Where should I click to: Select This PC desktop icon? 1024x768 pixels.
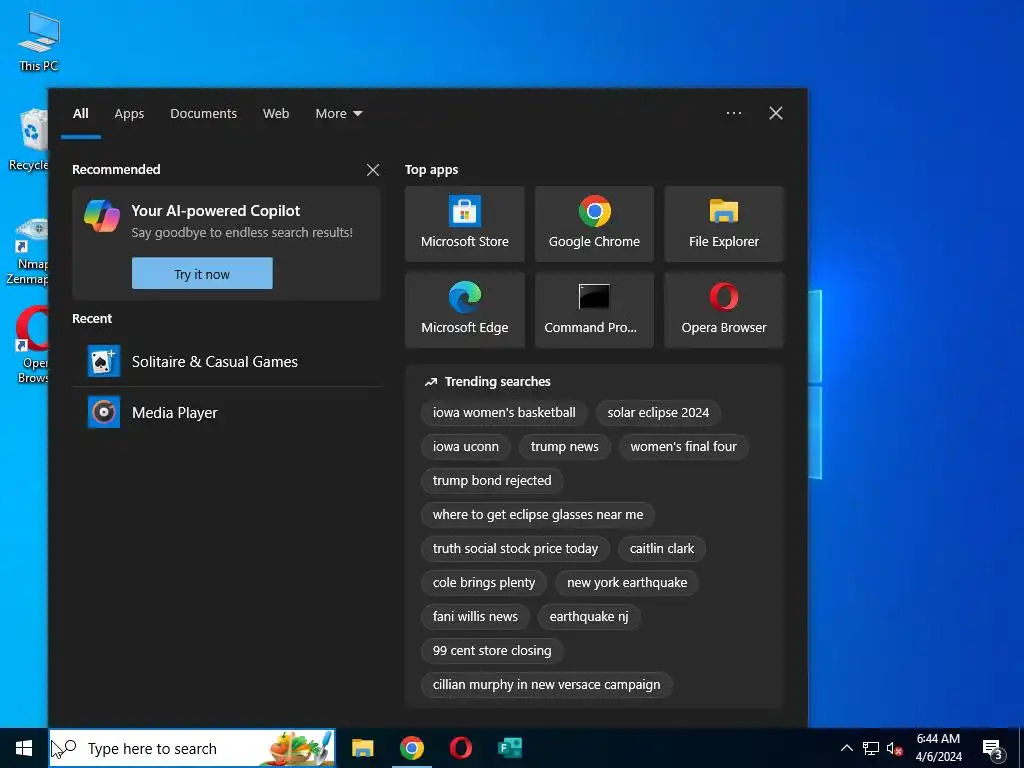click(39, 42)
